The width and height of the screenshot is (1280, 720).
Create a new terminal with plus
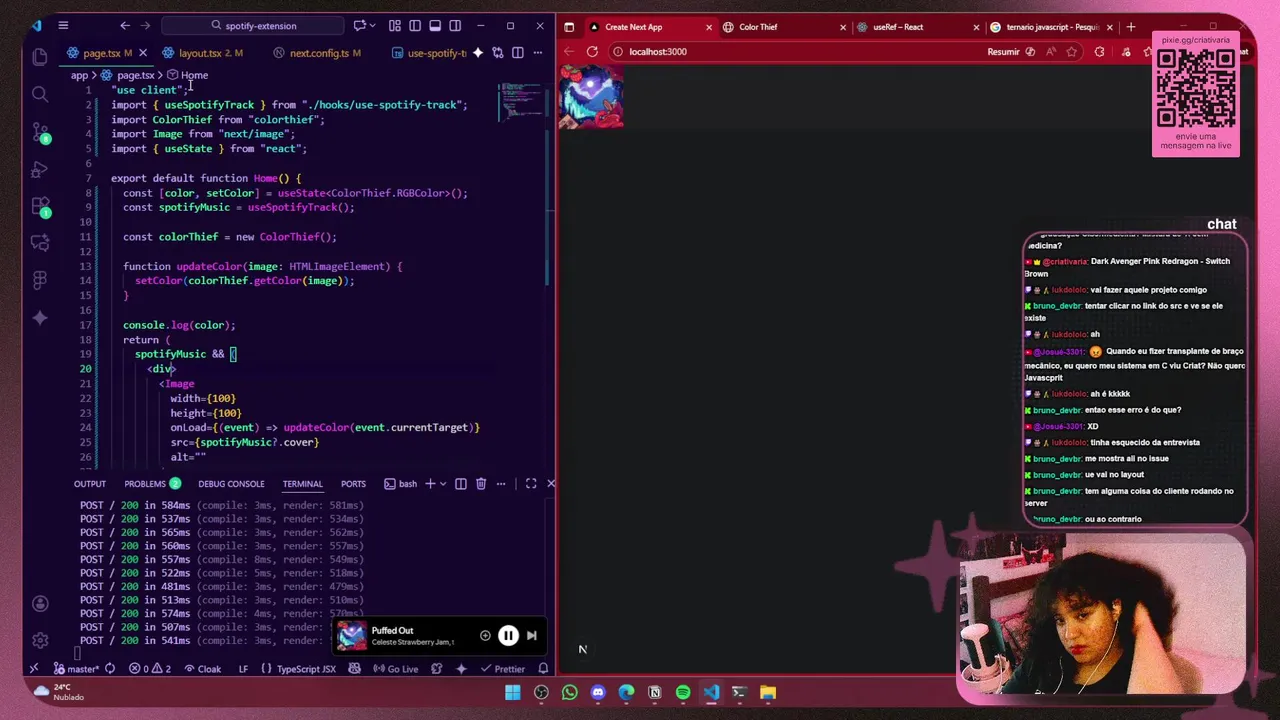[x=430, y=484]
